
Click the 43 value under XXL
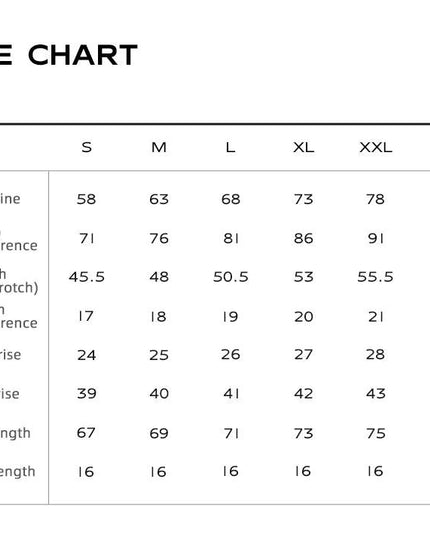(376, 394)
